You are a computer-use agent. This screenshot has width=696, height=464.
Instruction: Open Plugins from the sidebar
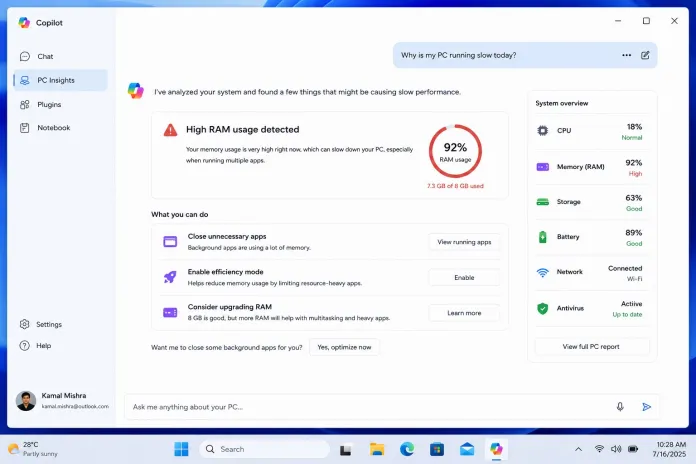(60, 105)
